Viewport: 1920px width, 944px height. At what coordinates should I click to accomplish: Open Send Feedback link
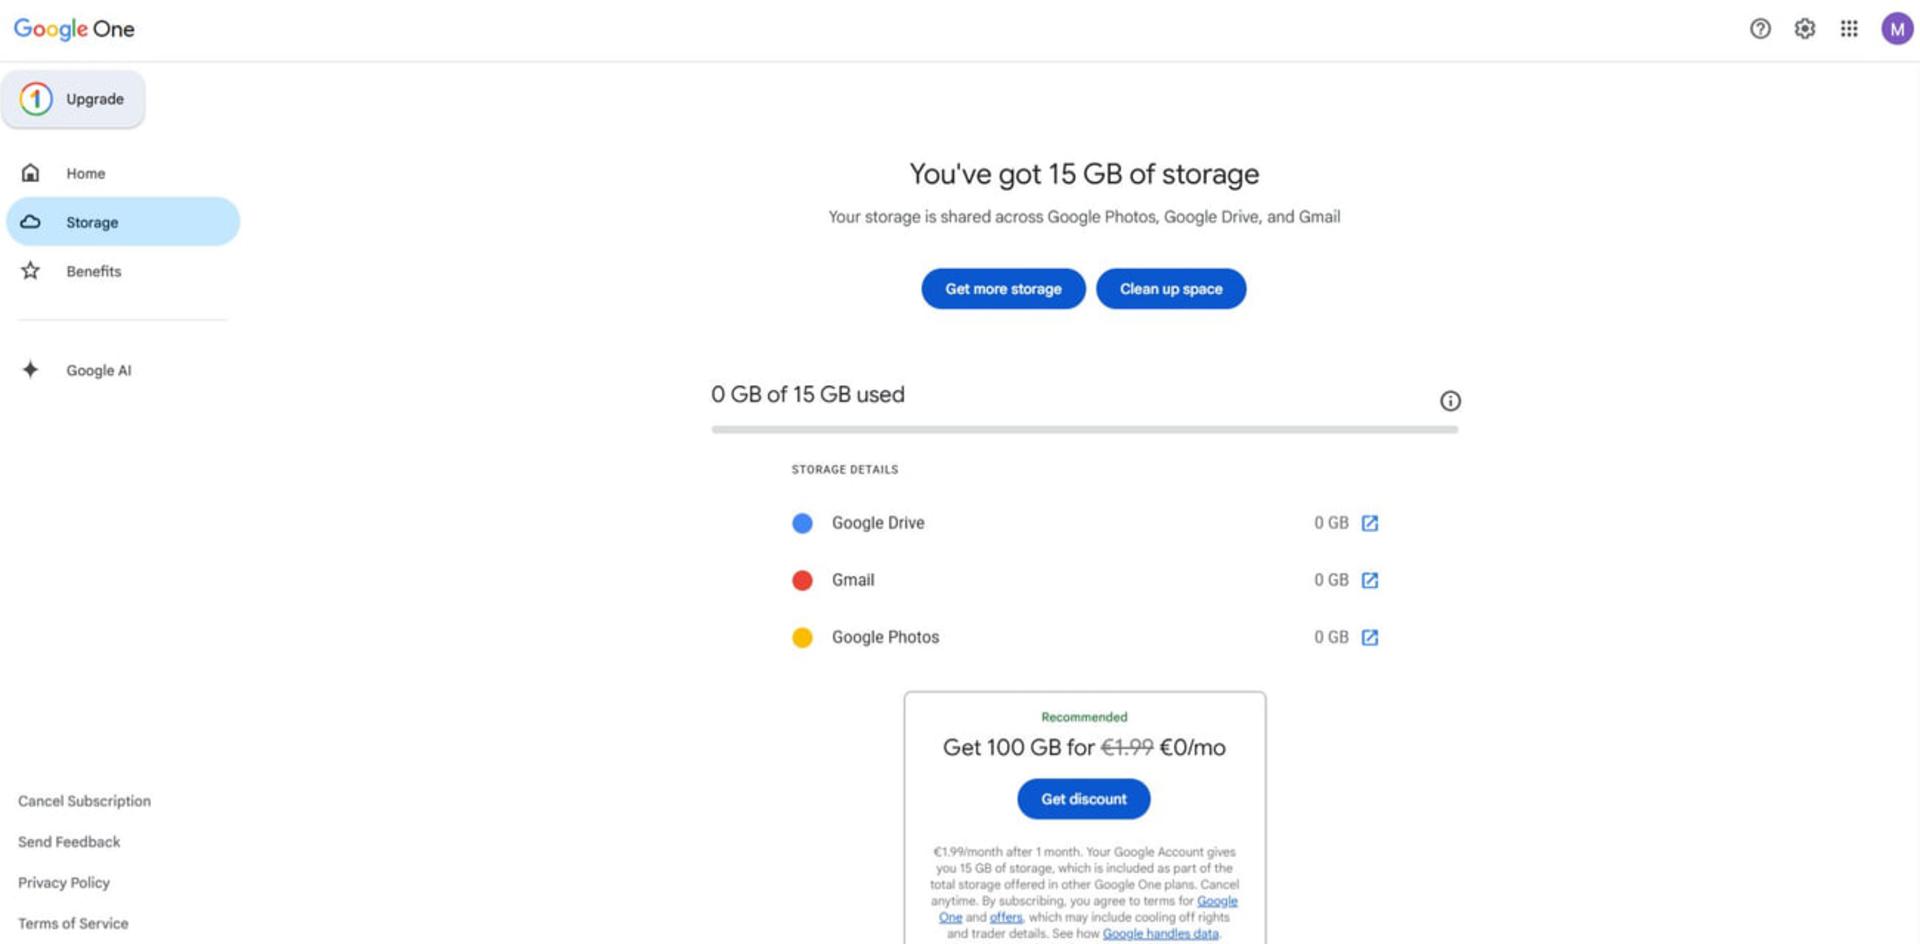(x=69, y=842)
